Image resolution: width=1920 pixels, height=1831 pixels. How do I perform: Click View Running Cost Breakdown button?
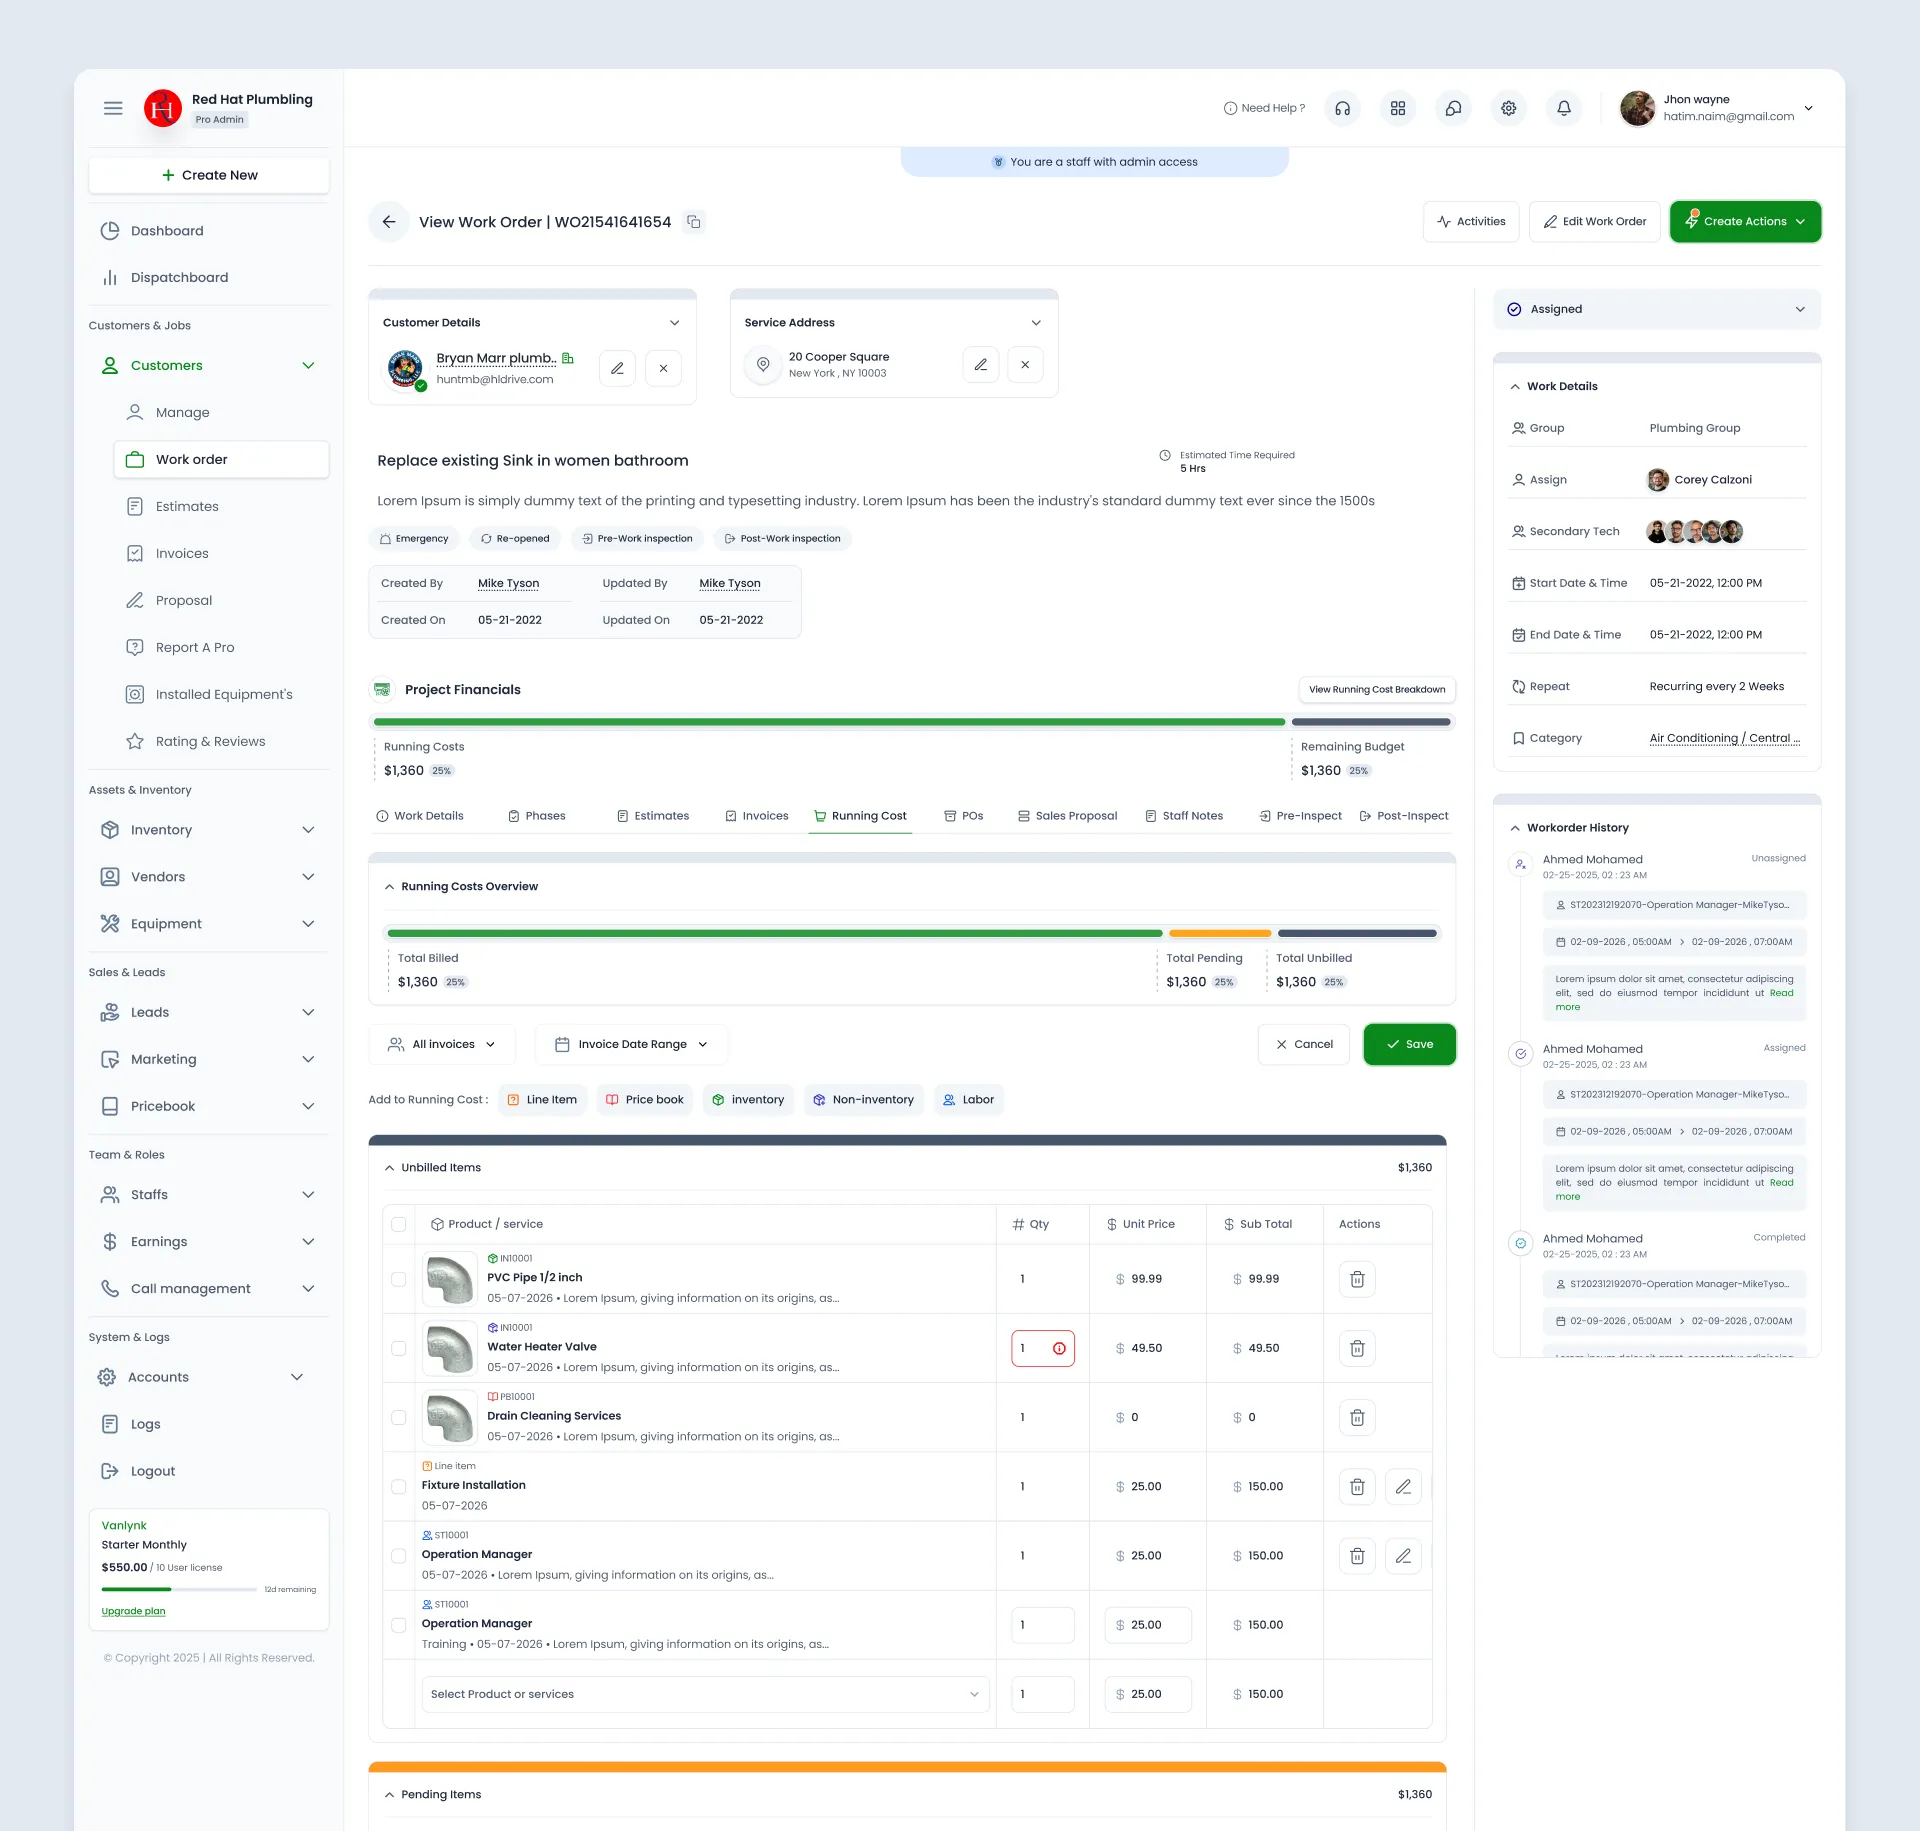click(x=1377, y=690)
